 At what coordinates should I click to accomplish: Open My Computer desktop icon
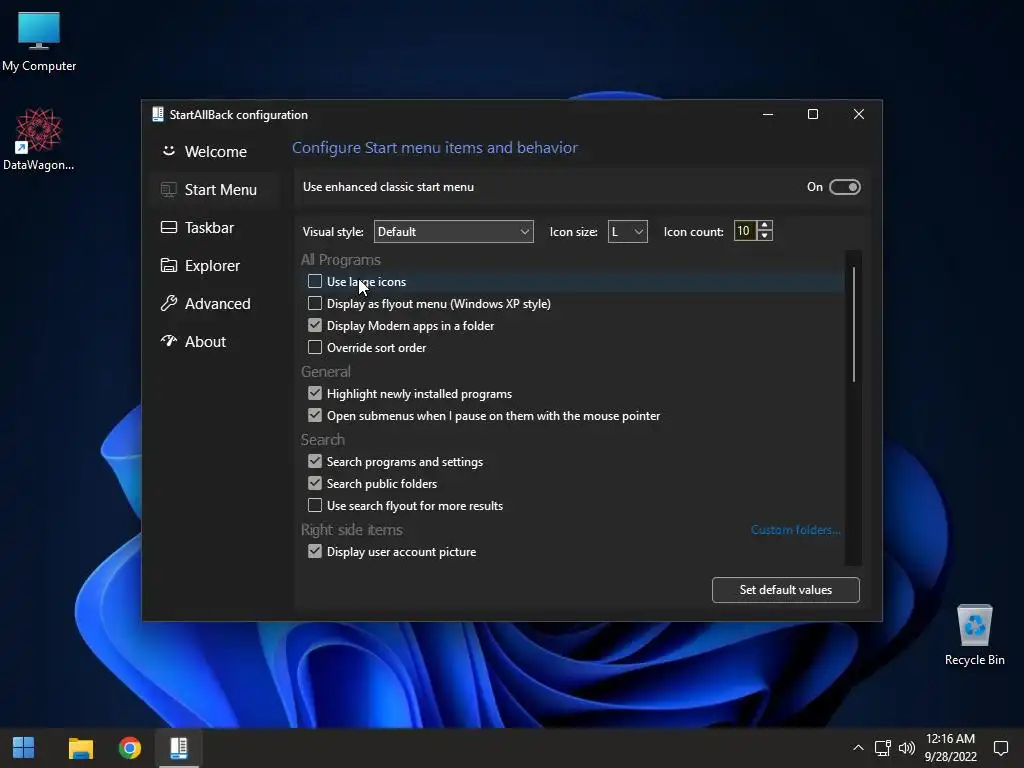tap(39, 41)
